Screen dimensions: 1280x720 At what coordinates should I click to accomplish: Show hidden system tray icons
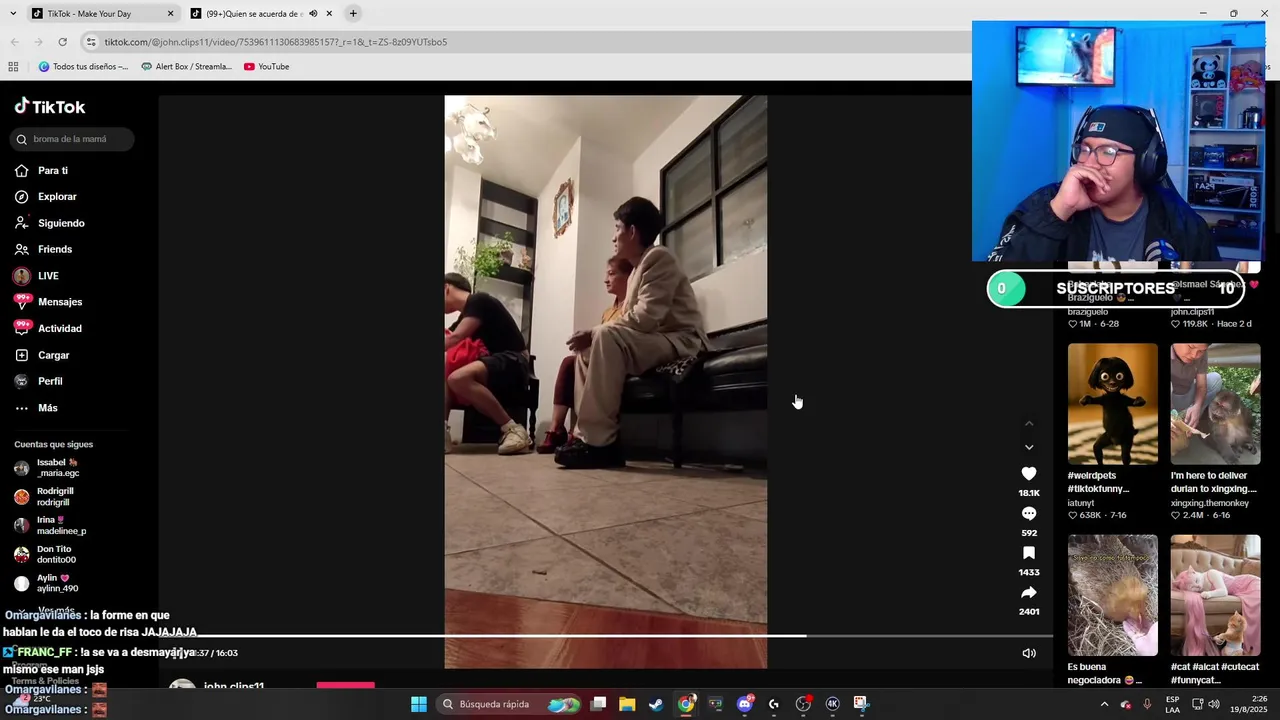click(x=1104, y=704)
